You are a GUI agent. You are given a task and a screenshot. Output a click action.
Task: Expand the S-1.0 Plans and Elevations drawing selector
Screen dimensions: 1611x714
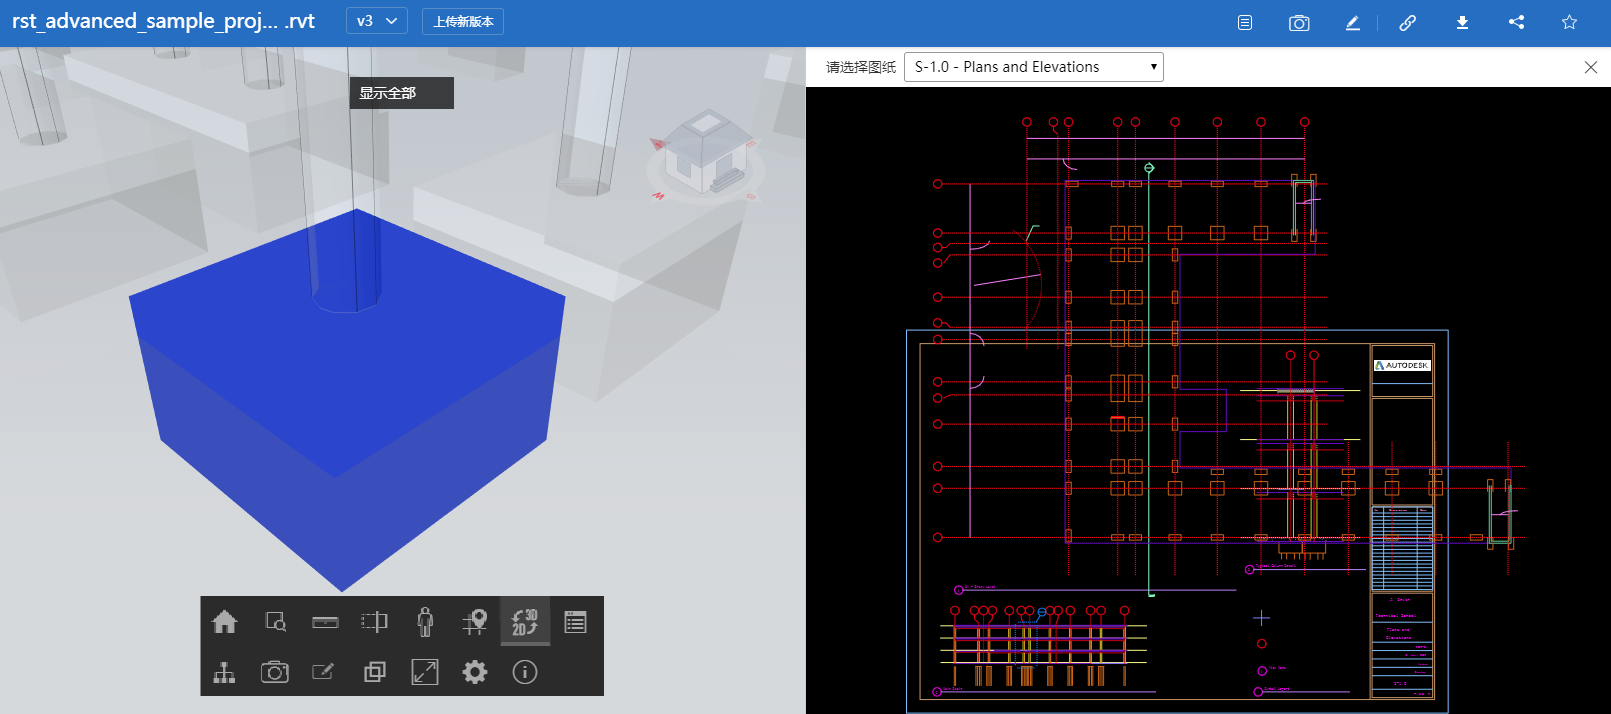(x=1033, y=67)
